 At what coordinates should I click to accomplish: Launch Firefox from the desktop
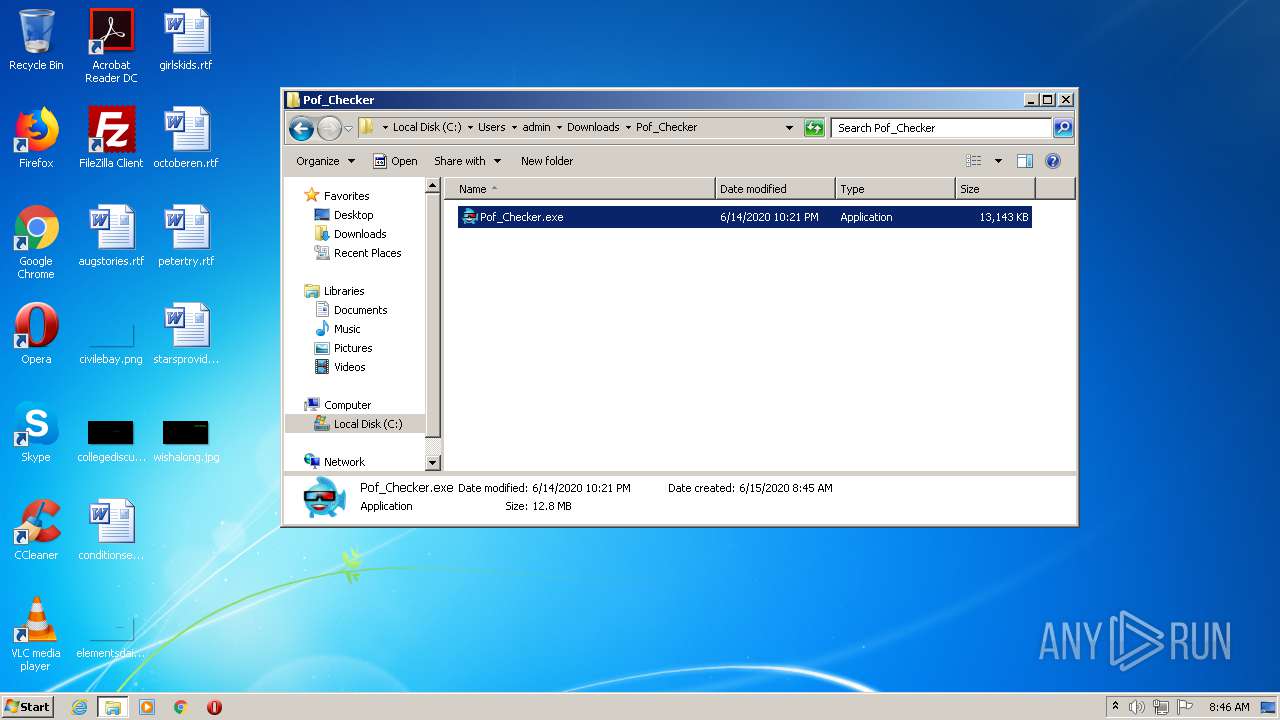tap(36, 138)
